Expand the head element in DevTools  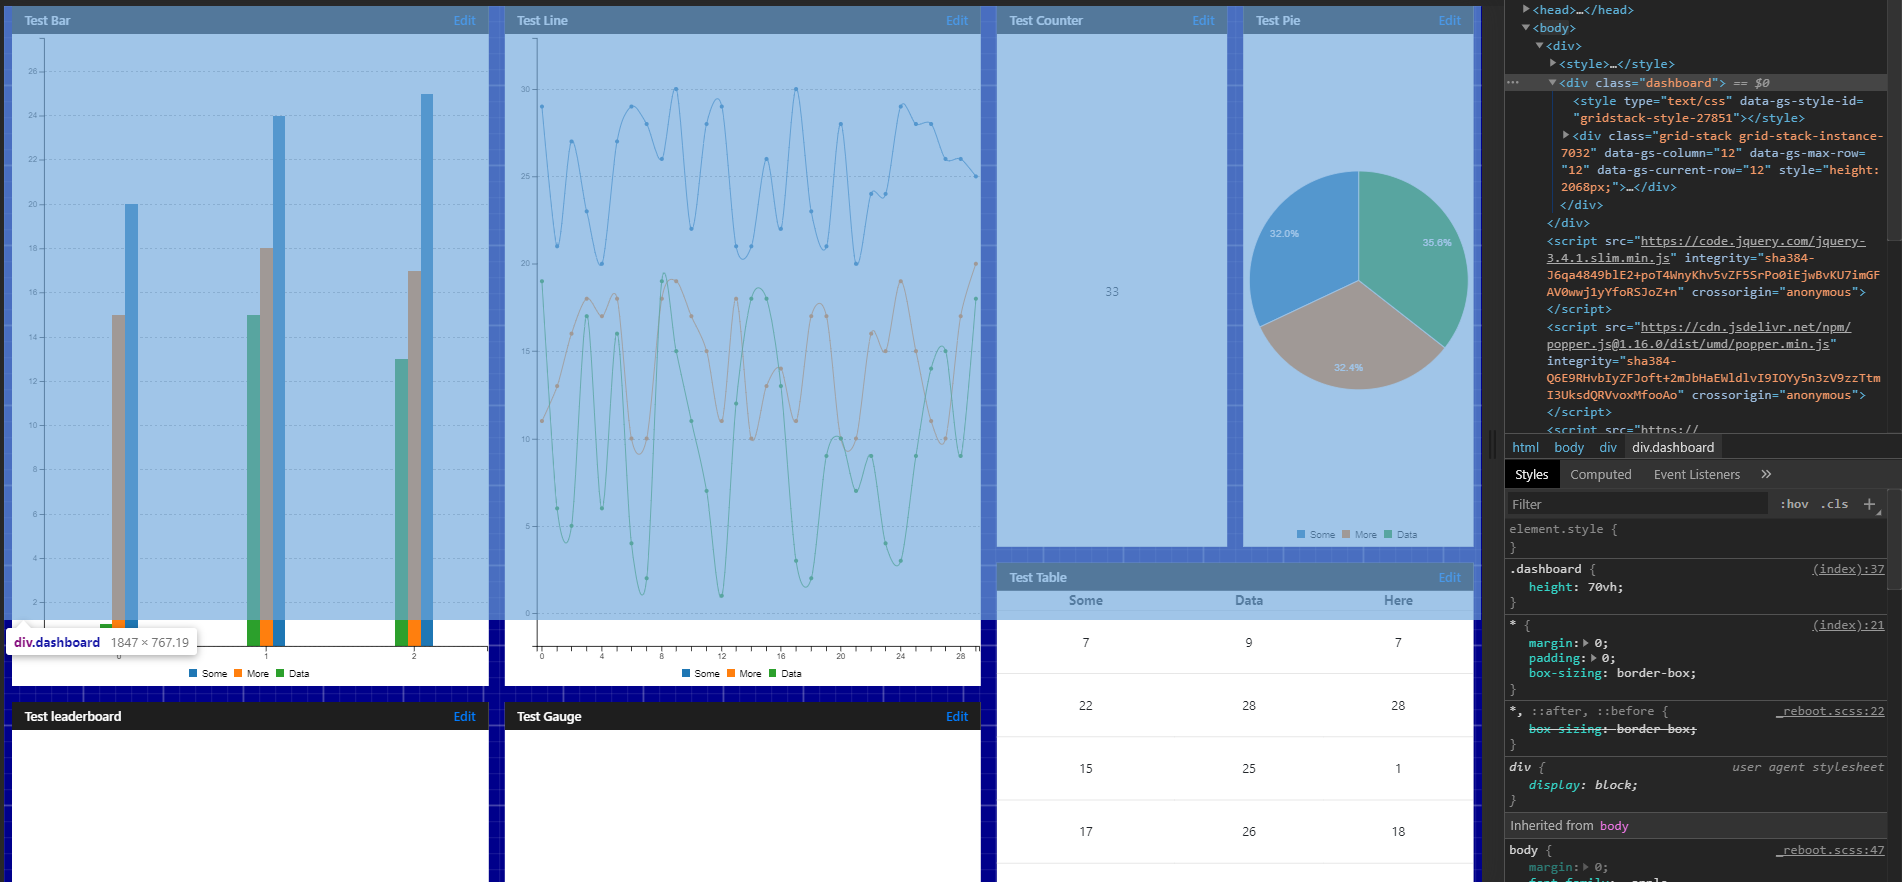pyautogui.click(x=1526, y=9)
